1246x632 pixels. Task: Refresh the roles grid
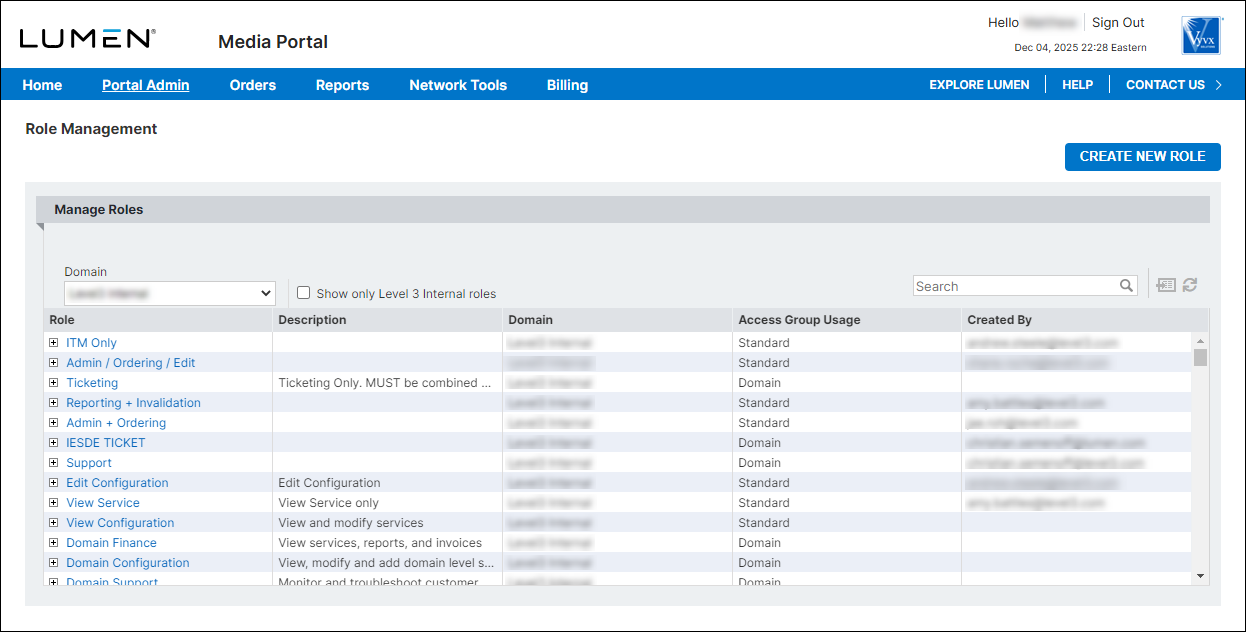pyautogui.click(x=1189, y=286)
